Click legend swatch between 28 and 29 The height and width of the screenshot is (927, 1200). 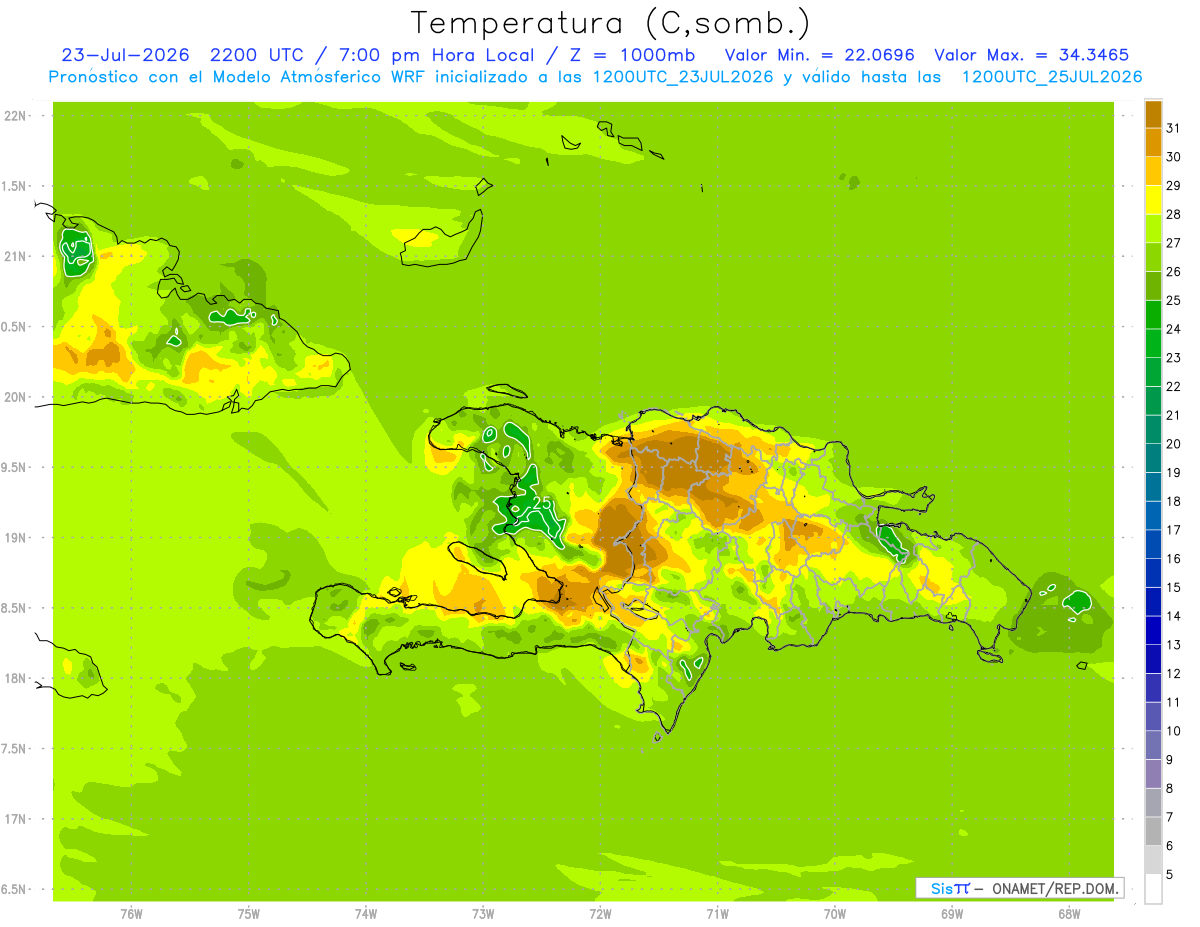1153,199
